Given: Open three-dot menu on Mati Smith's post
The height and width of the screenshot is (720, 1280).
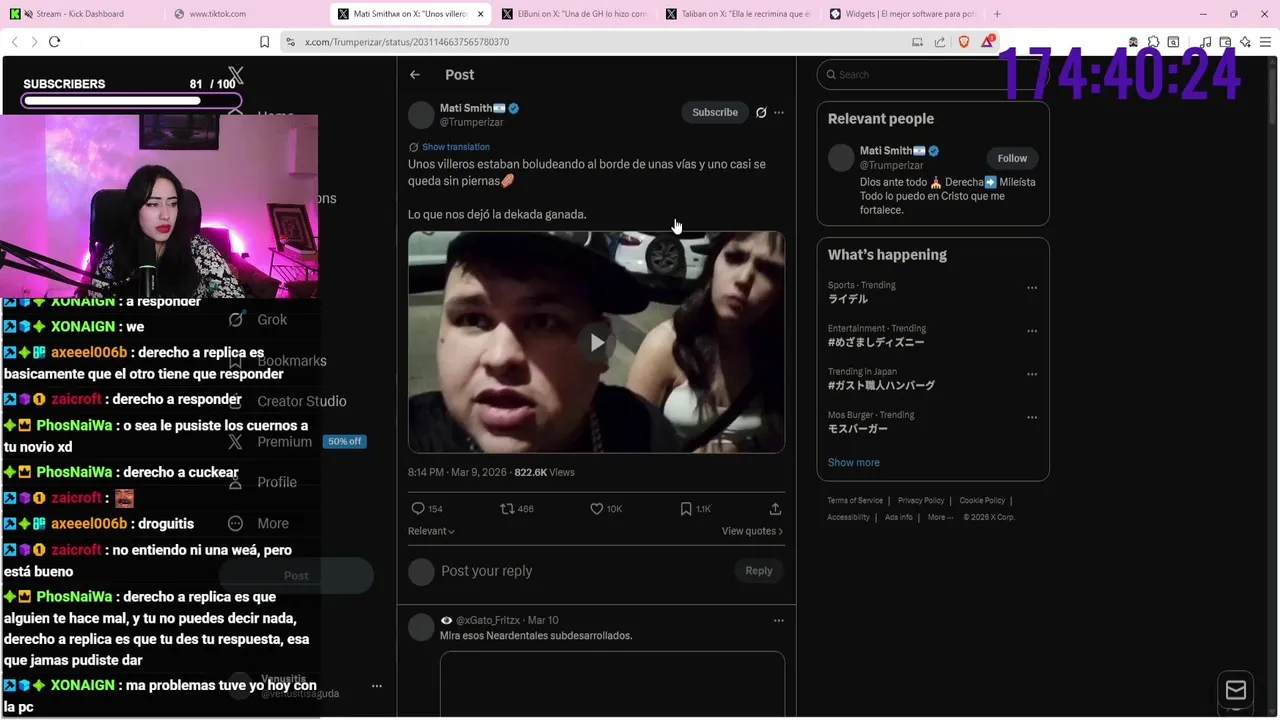Looking at the screenshot, I should [x=779, y=113].
